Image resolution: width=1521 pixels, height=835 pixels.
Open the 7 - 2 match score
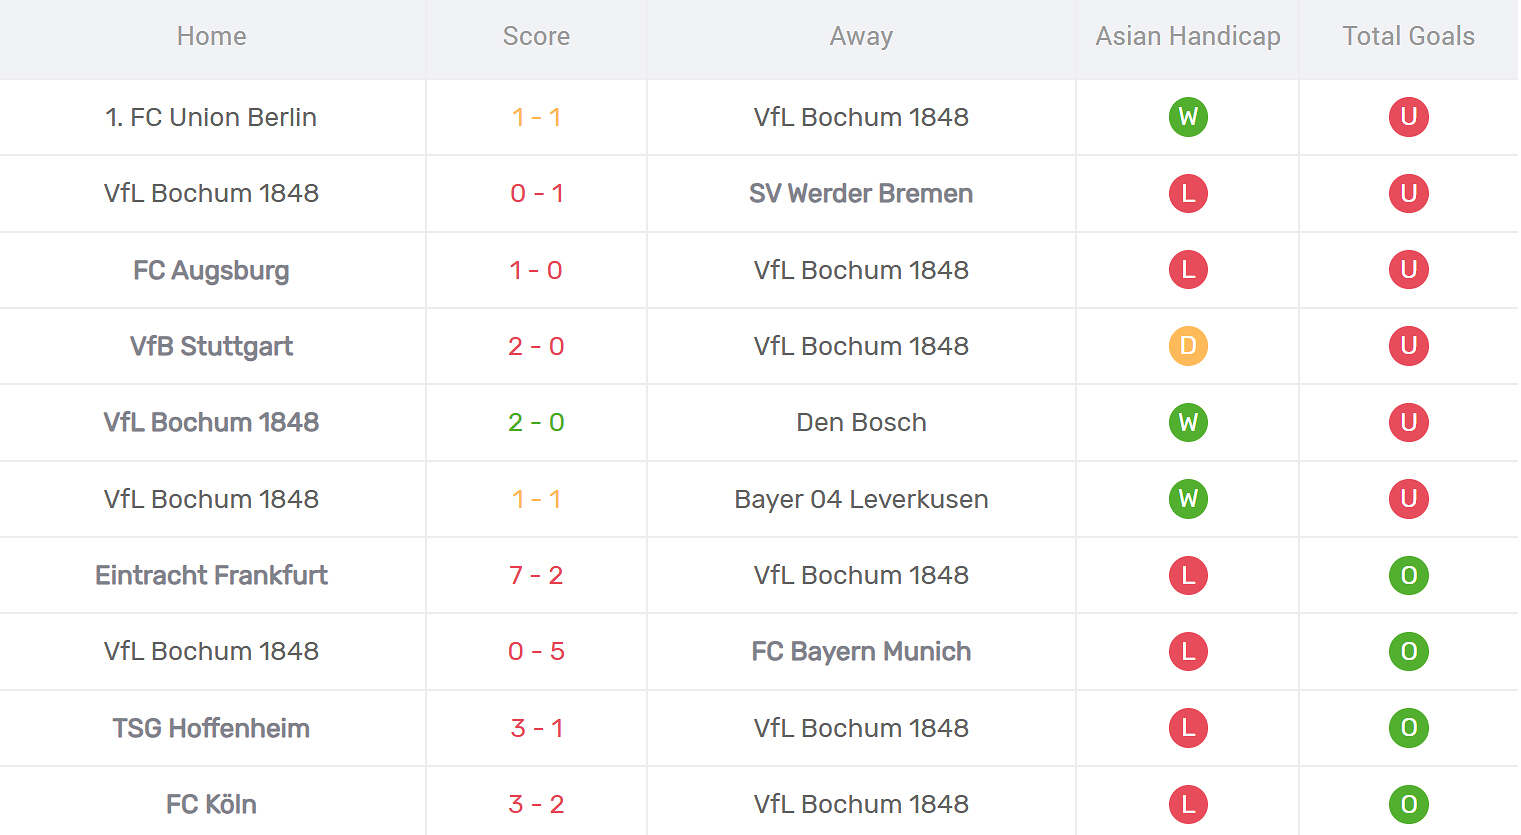pyautogui.click(x=536, y=575)
